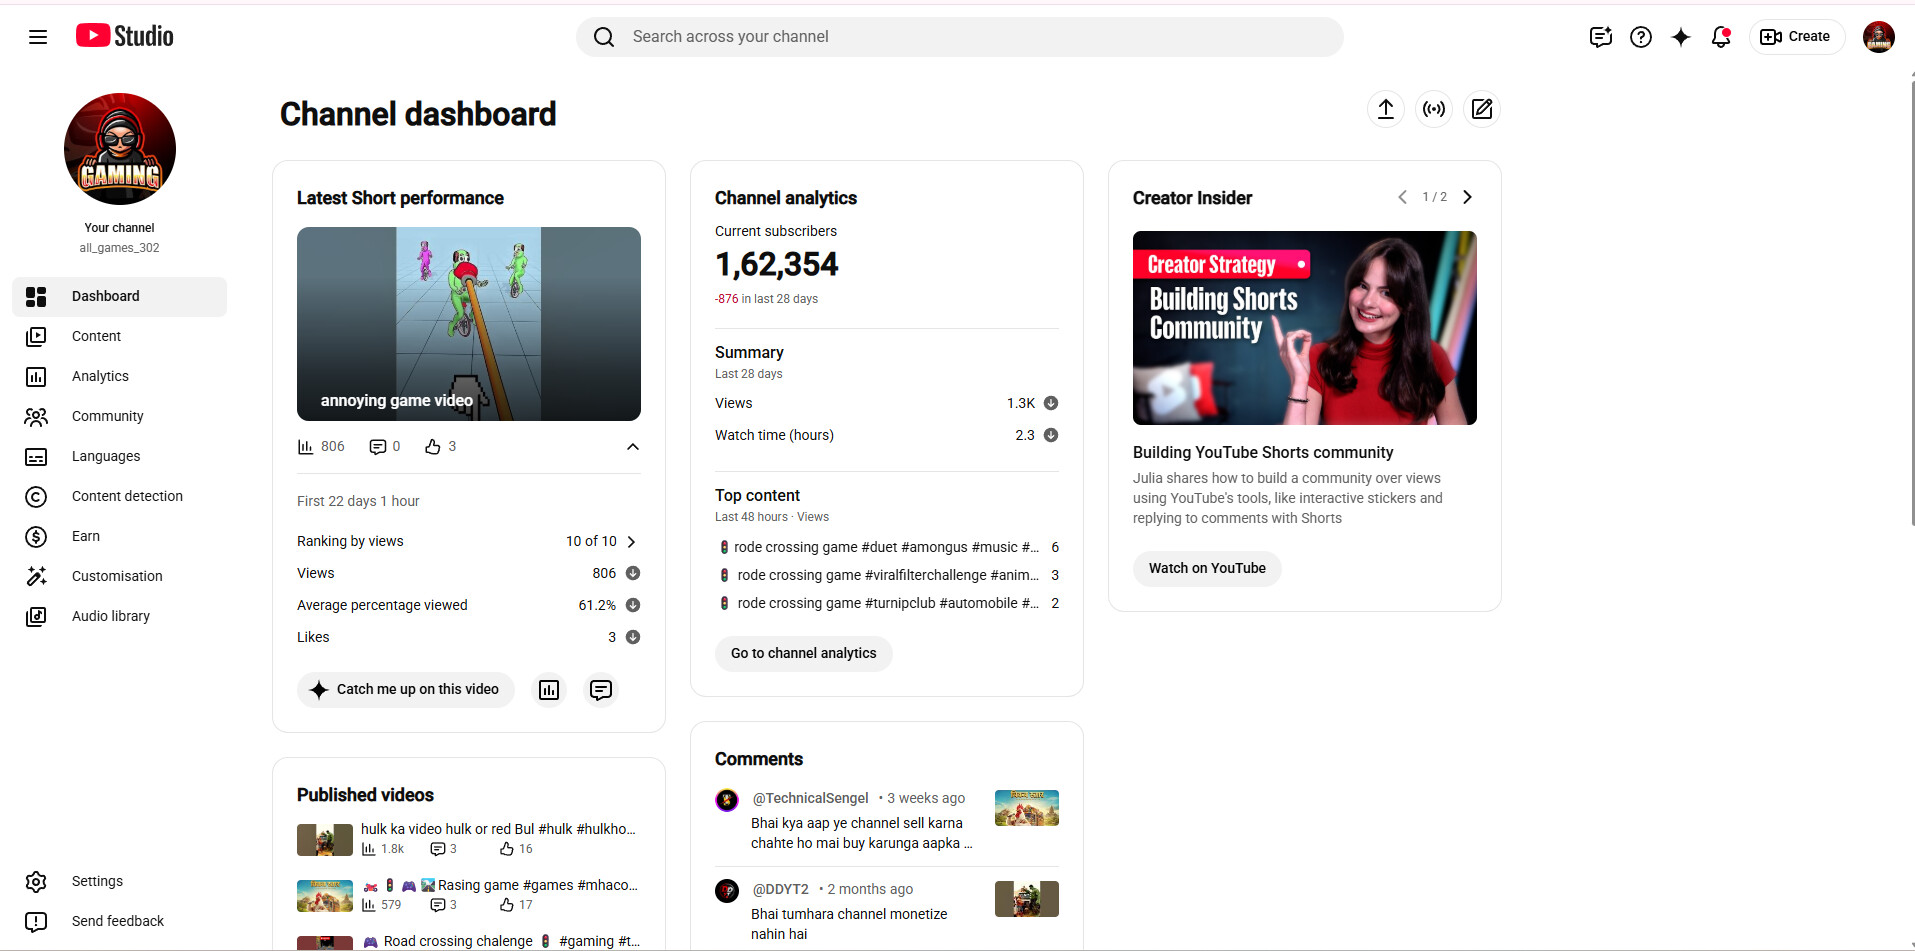Open the send feedback icon in header

[x=1601, y=37]
